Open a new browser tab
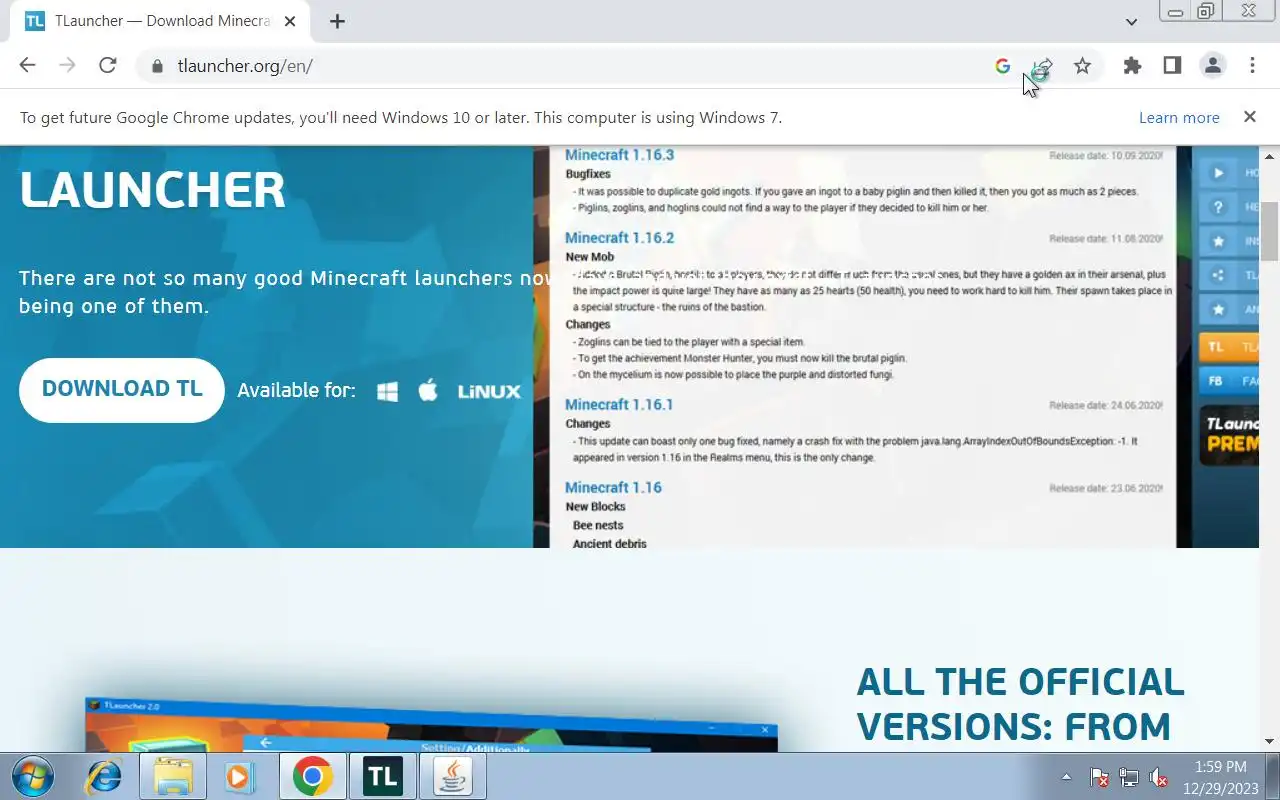This screenshot has height=800, width=1280. pyautogui.click(x=337, y=21)
